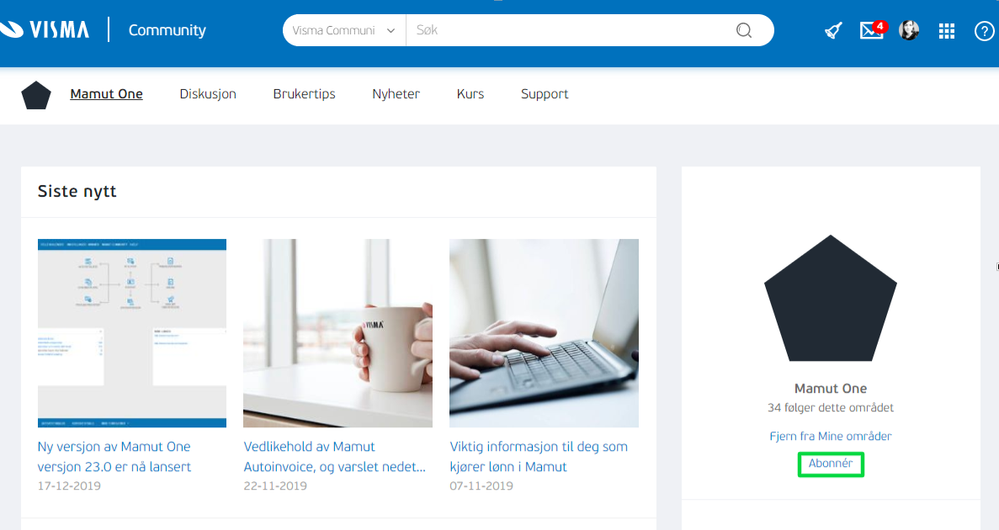This screenshot has width=999, height=530.
Task: Open 'Vedlikehold av Mamut Autoinvoice' article
Action: pyautogui.click(x=334, y=457)
